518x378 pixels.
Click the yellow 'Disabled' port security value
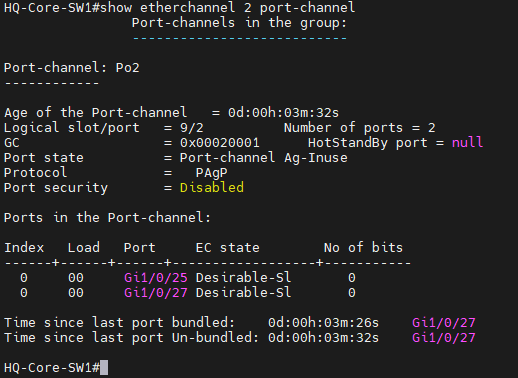click(x=212, y=188)
